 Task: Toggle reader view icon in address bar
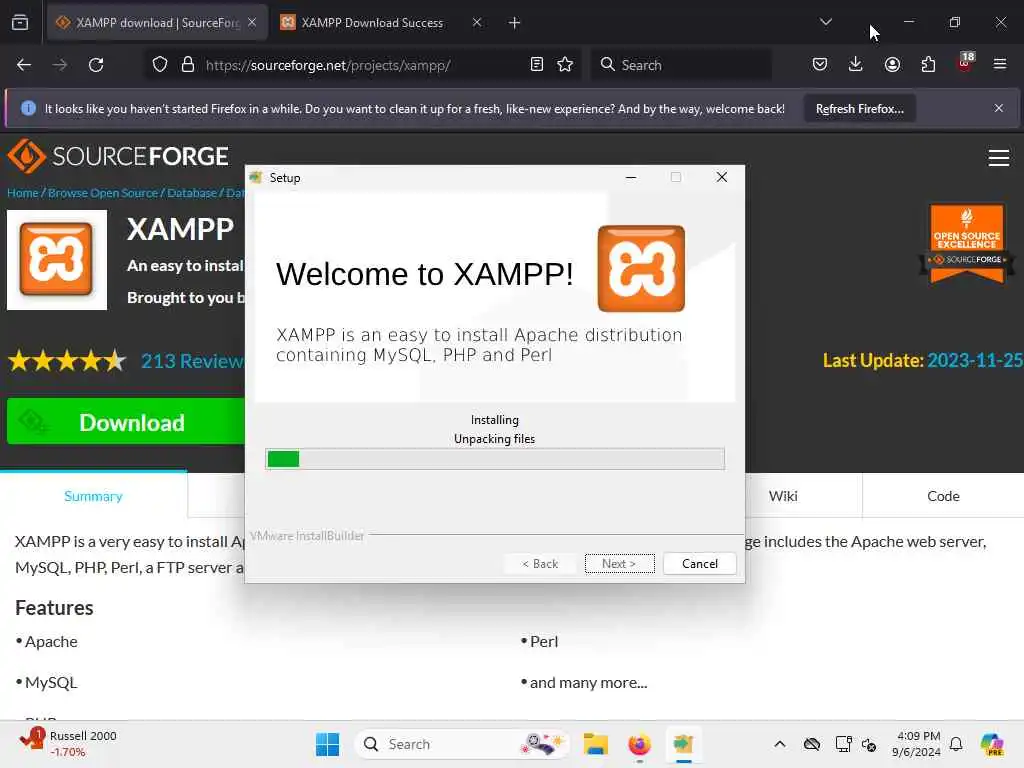(537, 65)
